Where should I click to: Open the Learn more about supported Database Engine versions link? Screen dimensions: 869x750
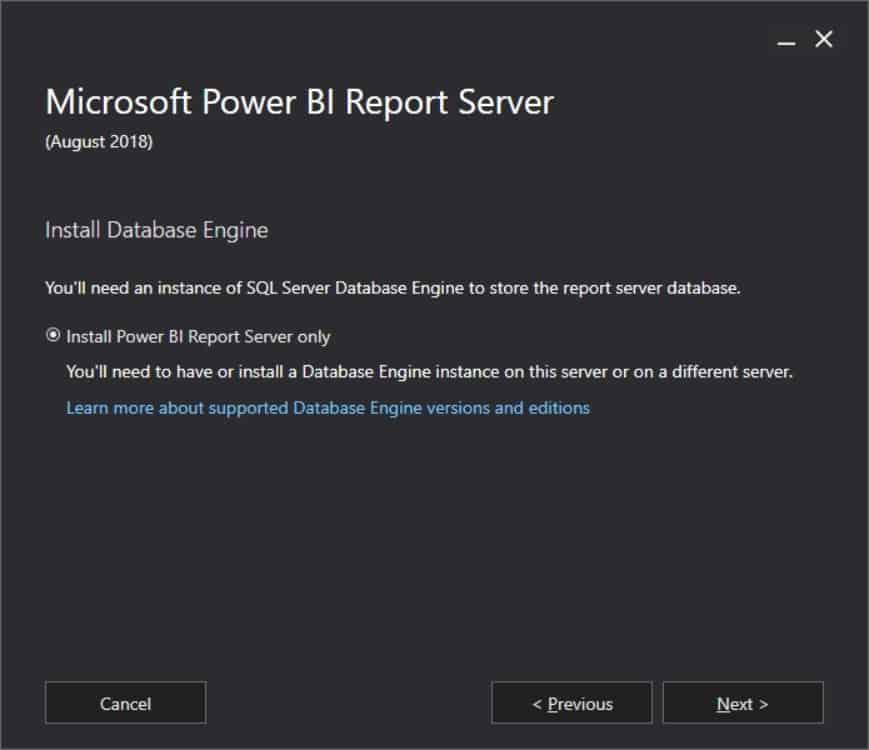[x=328, y=408]
